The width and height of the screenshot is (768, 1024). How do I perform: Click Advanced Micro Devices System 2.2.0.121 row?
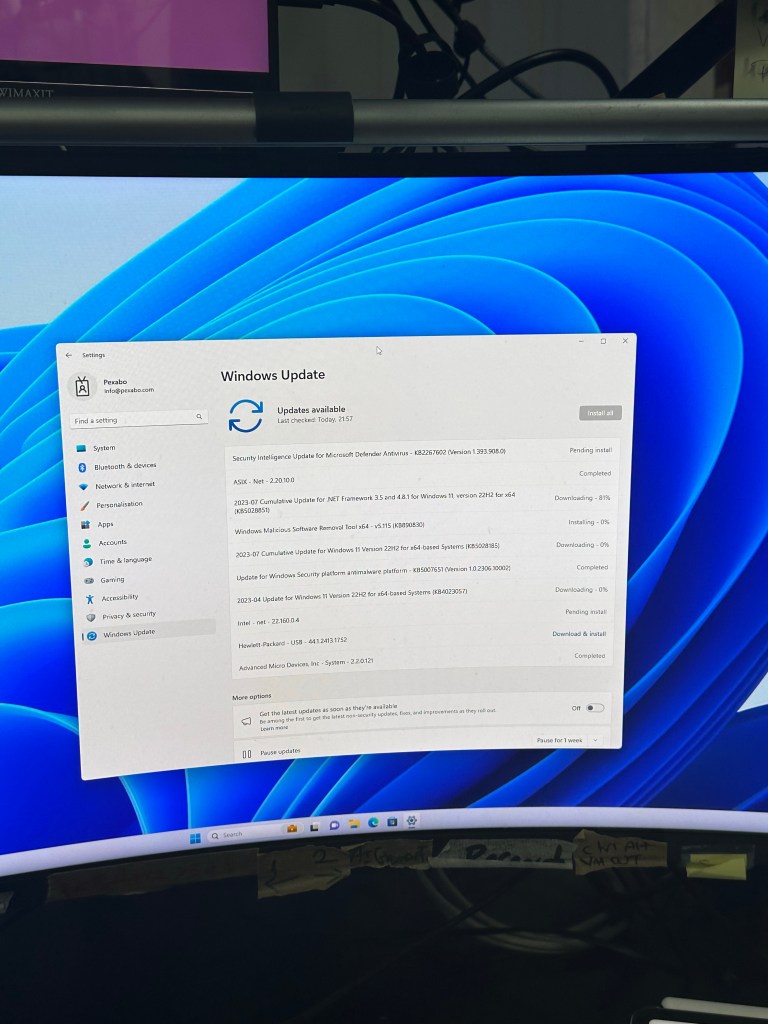pyautogui.click(x=423, y=662)
